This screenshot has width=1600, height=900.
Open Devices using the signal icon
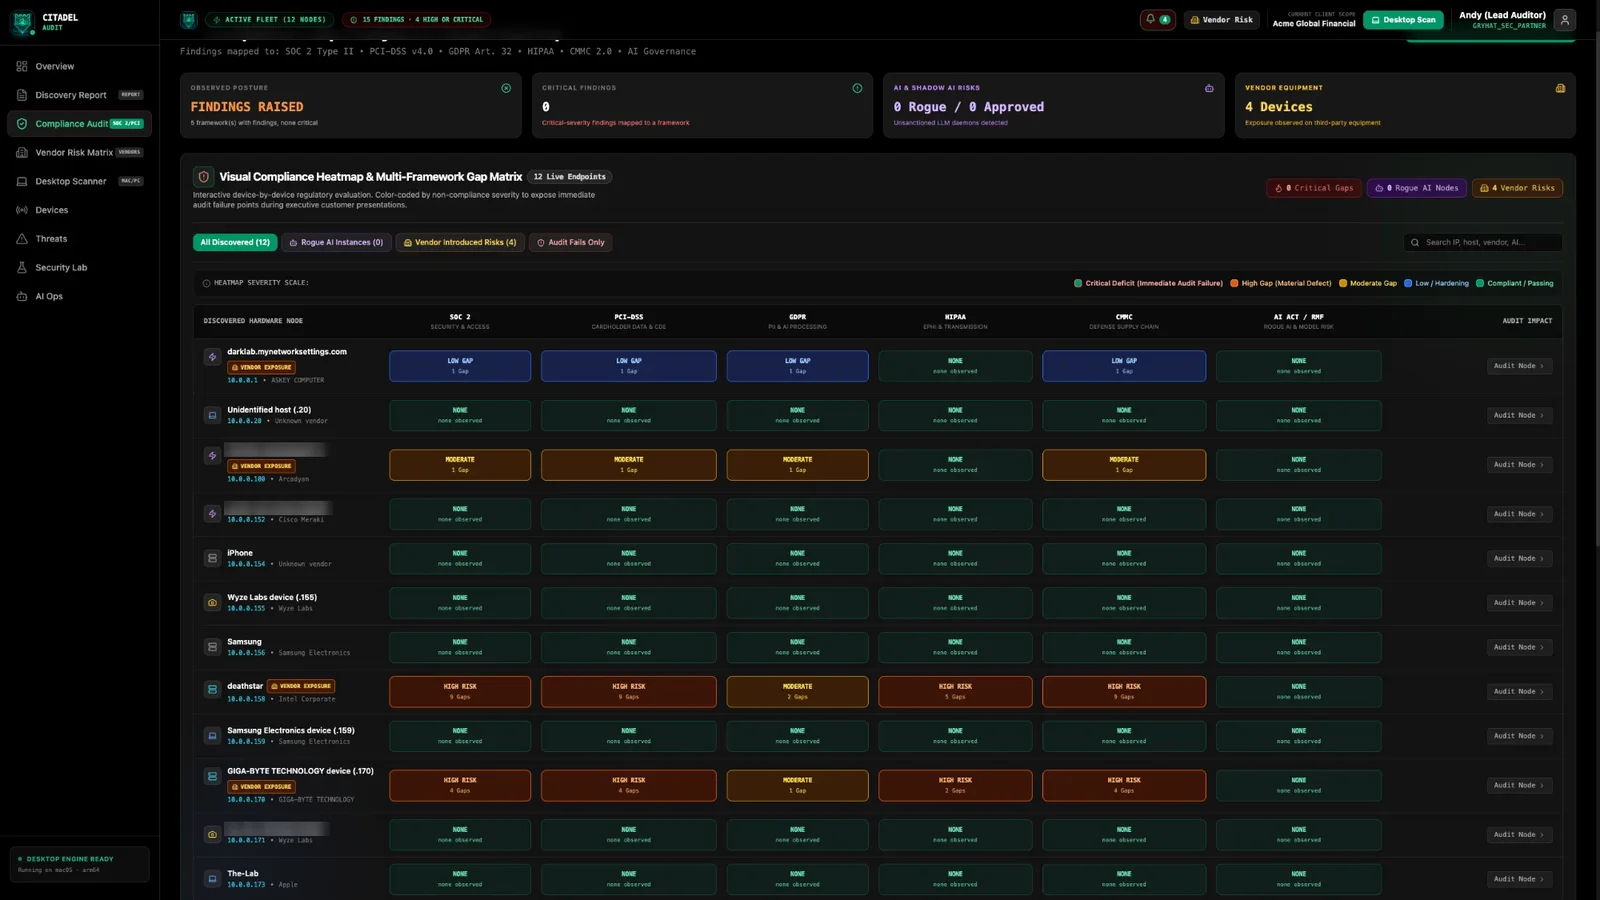(22, 210)
